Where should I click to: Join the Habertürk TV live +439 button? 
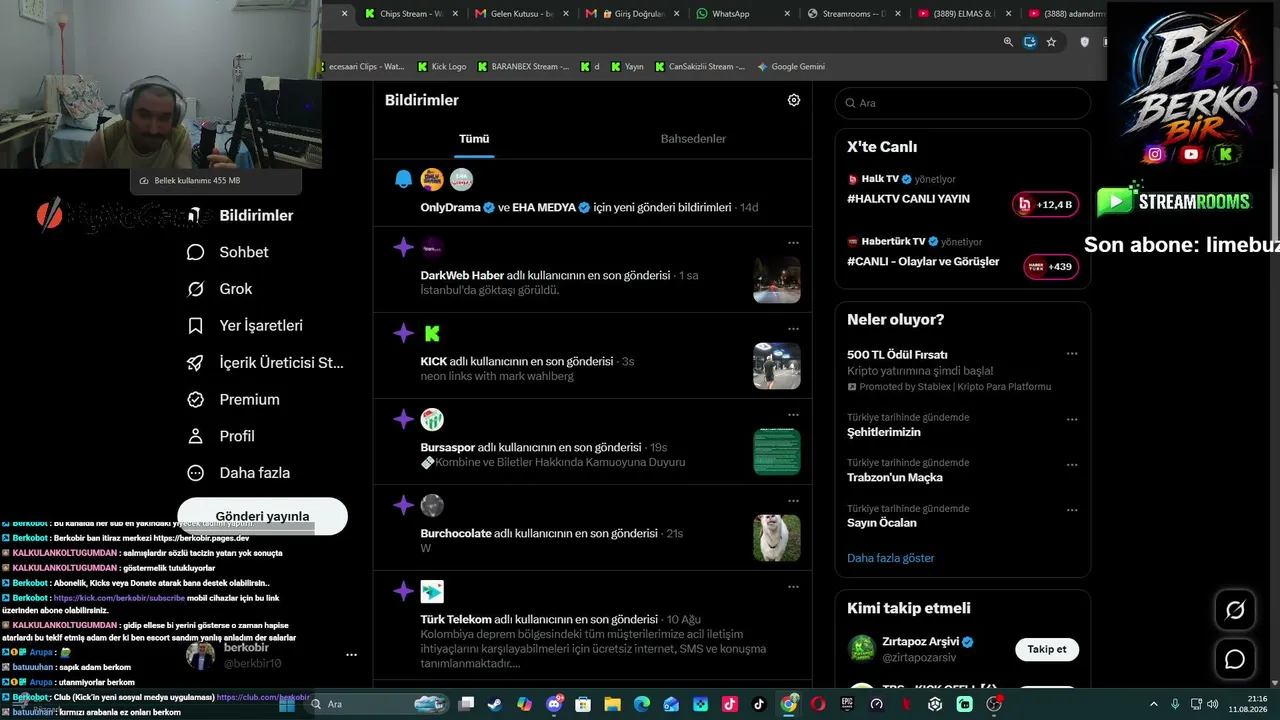coord(1051,267)
